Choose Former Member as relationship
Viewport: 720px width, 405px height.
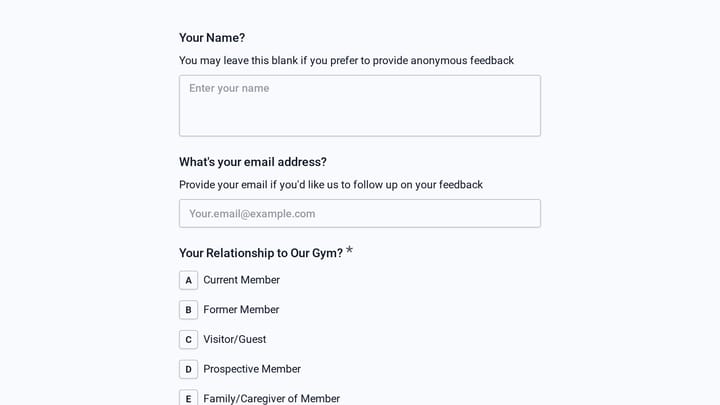pyautogui.click(x=241, y=310)
